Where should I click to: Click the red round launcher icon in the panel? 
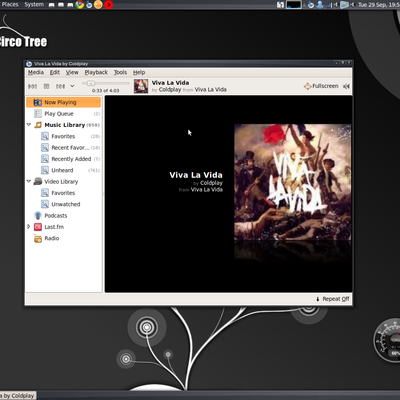[x=108, y=5]
